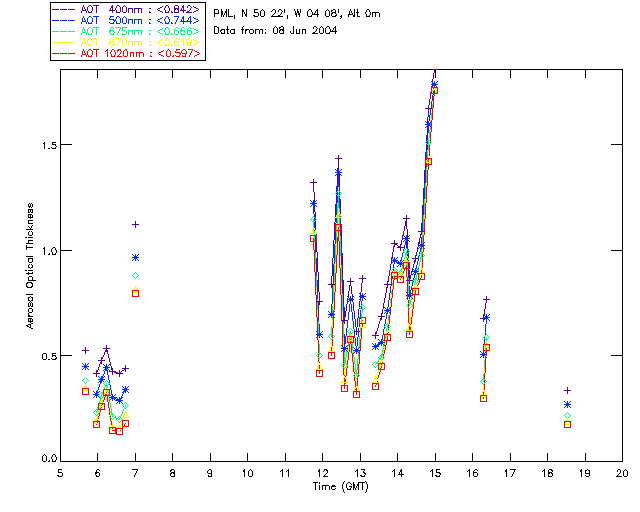Image resolution: width=640 pixels, height=512 pixels.
Task: Click the red dashed line swatch for 1020nm
Action: pos(65,53)
